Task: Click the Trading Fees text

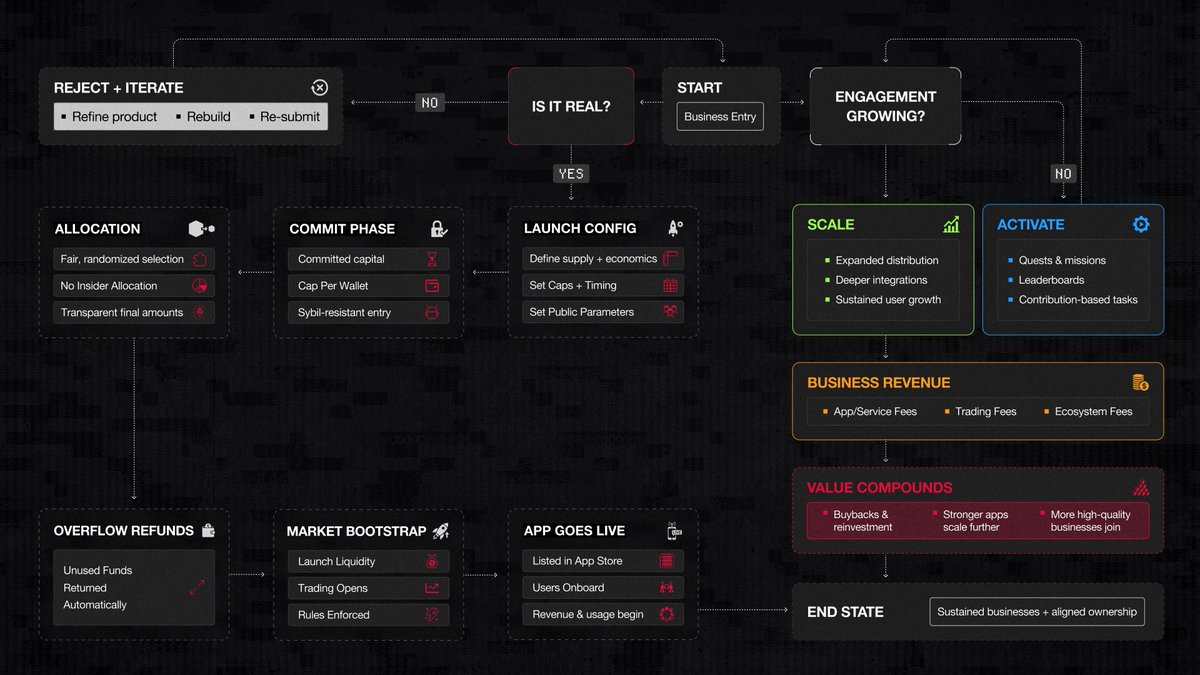Action: (x=985, y=412)
